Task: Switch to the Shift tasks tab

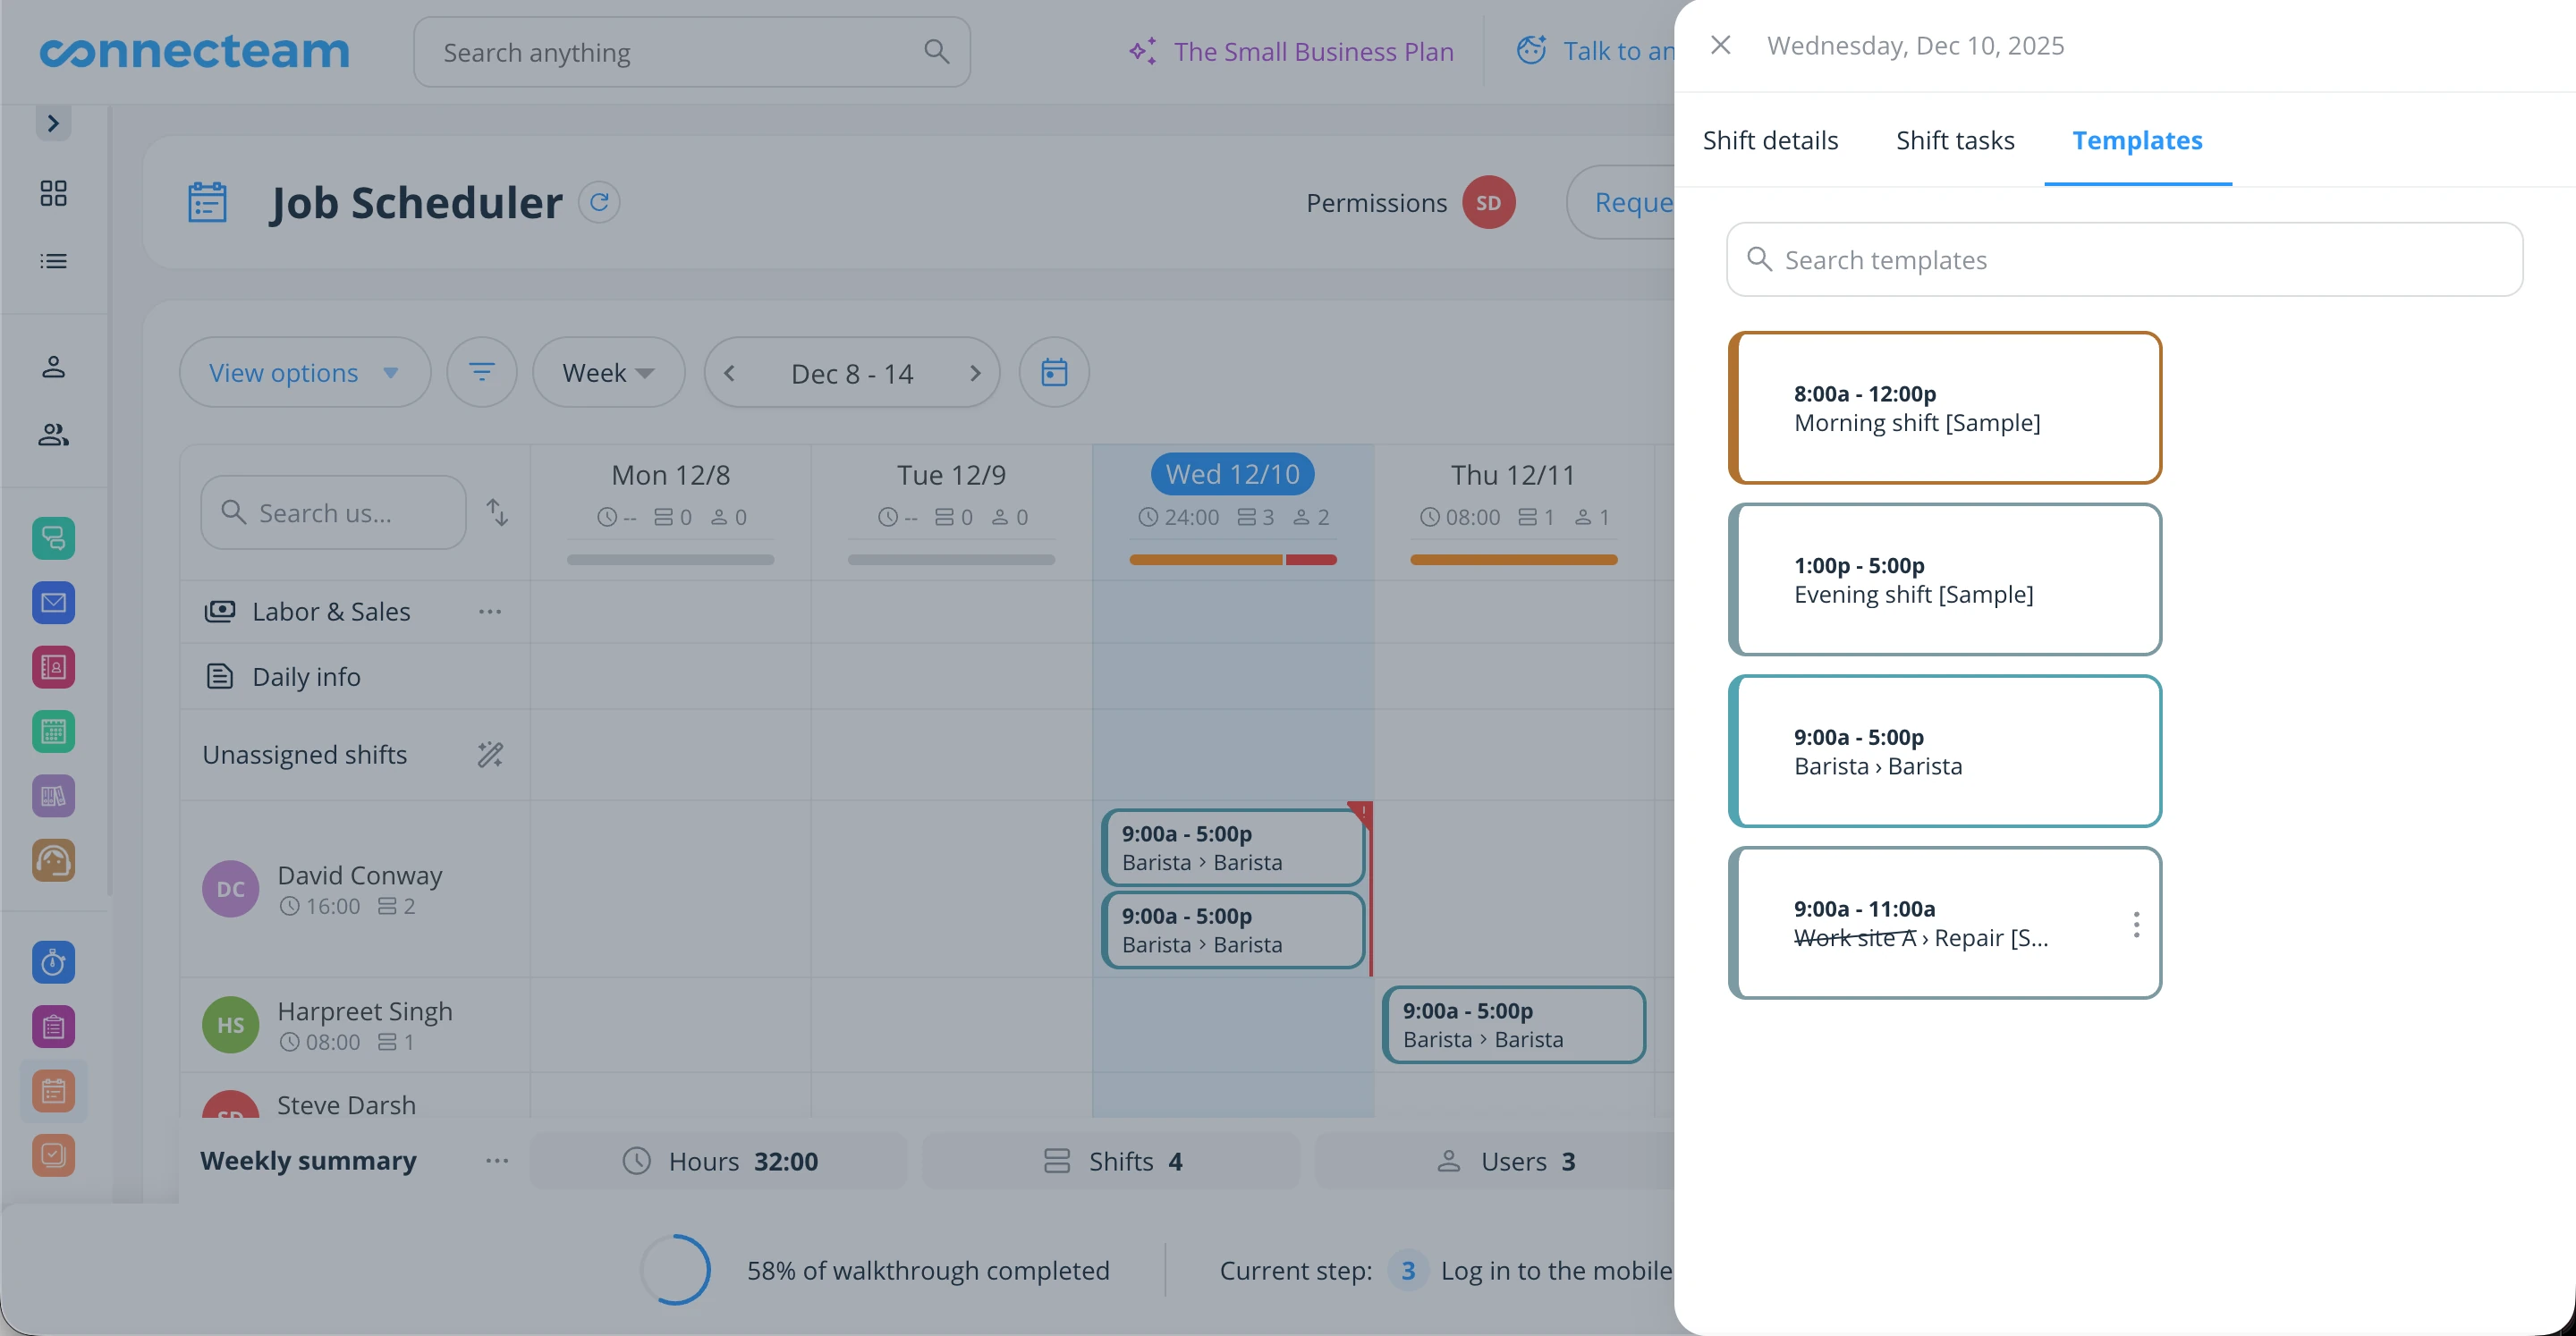Action: coord(1955,140)
